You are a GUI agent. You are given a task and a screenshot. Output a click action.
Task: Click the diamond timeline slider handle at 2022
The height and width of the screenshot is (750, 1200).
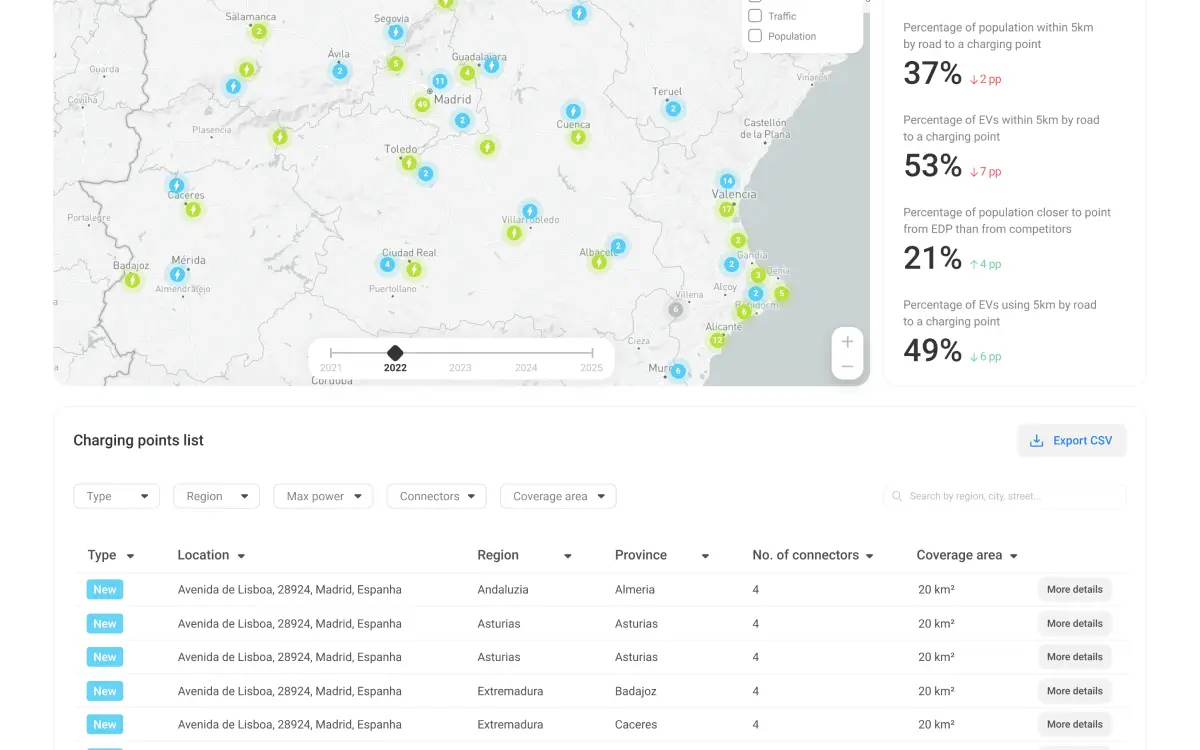(x=395, y=353)
